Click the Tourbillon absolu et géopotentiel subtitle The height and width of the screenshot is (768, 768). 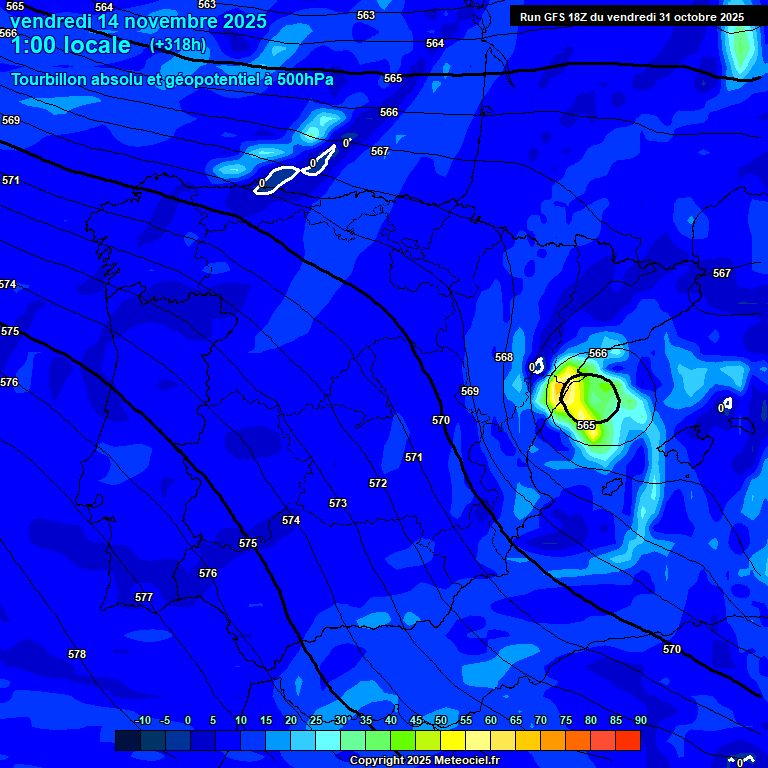172,79
